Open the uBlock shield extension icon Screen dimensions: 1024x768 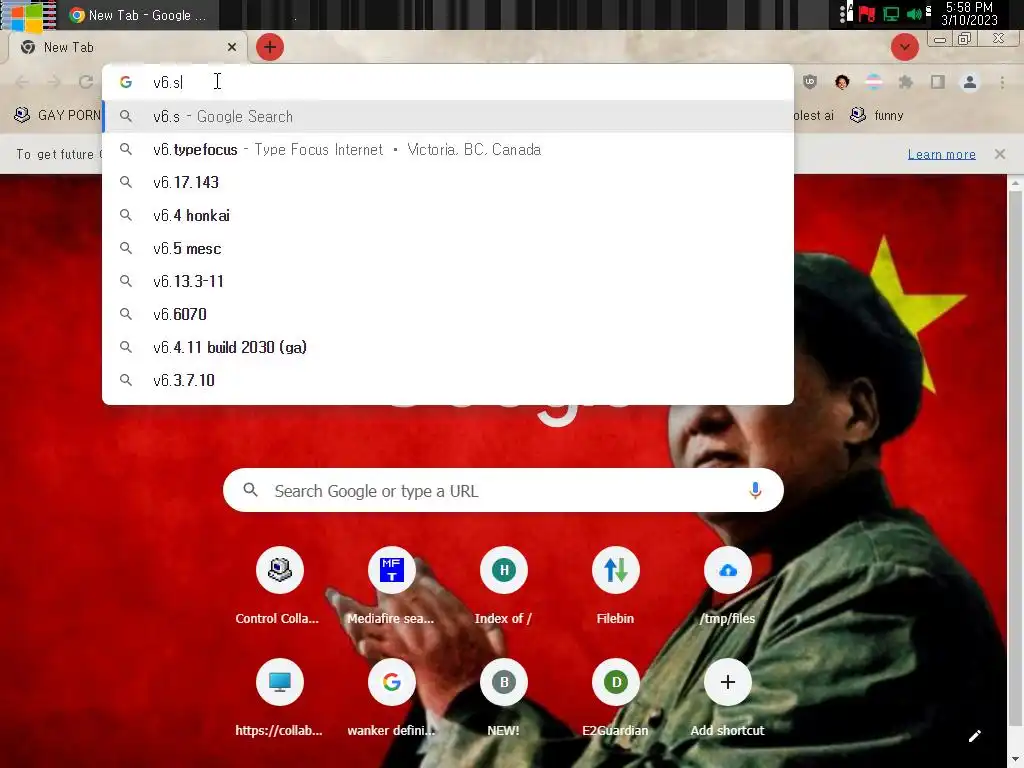pyautogui.click(x=810, y=82)
